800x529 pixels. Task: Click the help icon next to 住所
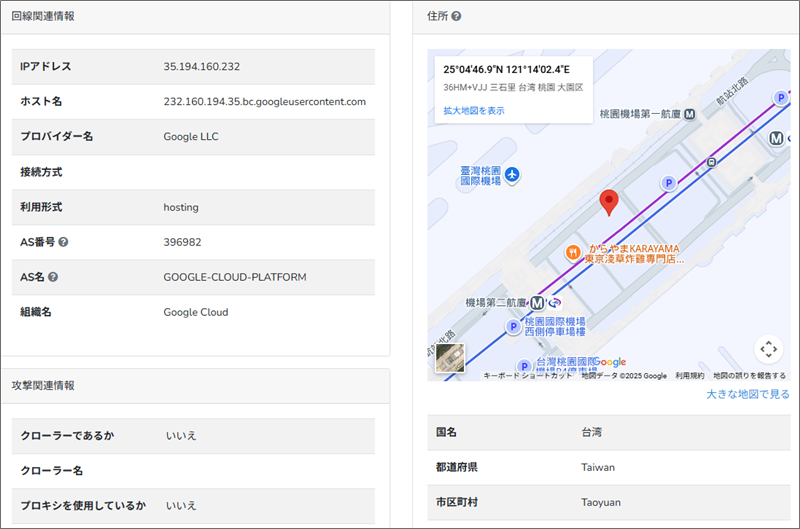point(456,17)
